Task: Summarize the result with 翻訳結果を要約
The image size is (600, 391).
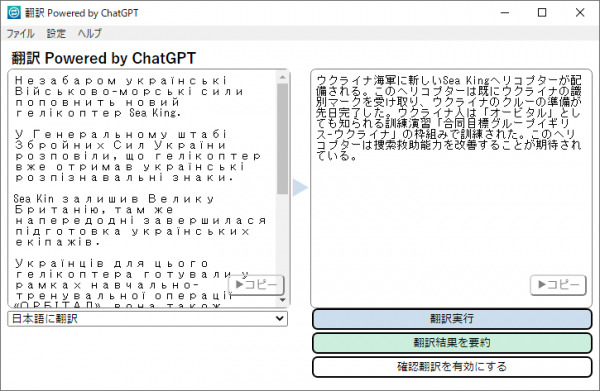Action: pyautogui.click(x=452, y=343)
